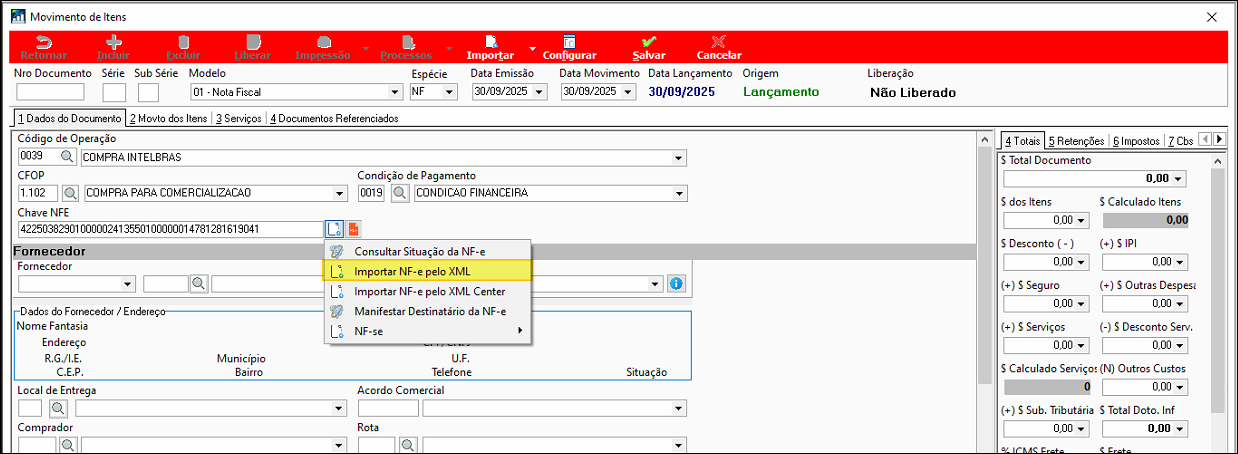Click the Nro Documento input field
1238x454 pixels.
pyautogui.click(x=50, y=92)
